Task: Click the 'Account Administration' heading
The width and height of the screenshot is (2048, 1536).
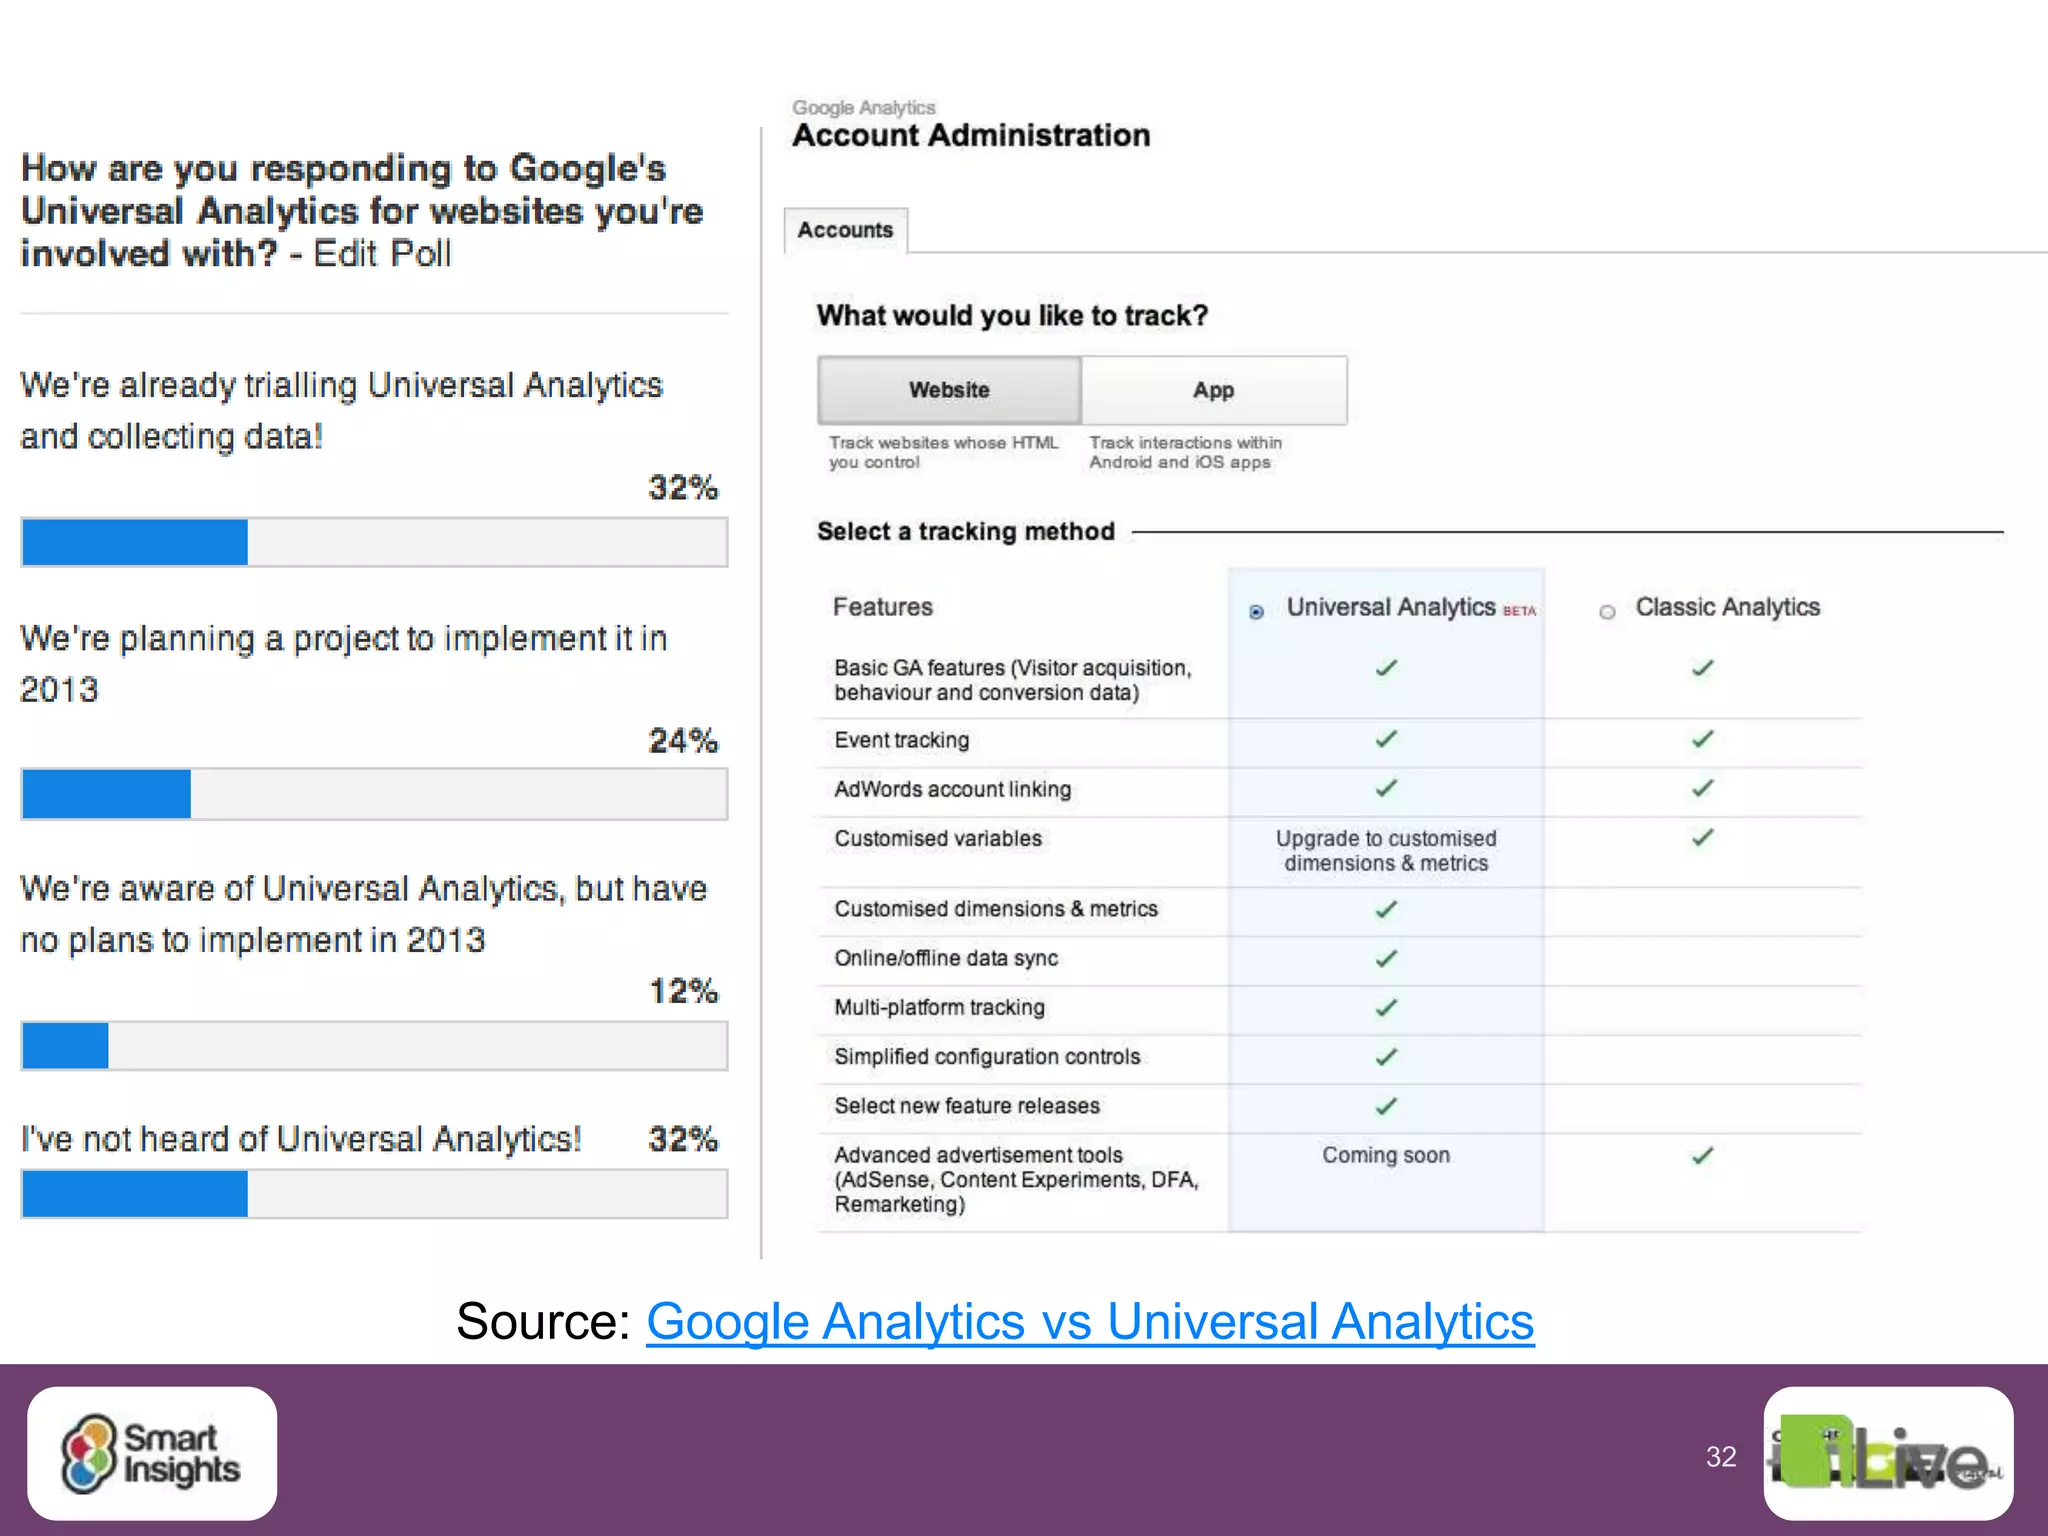Action: [971, 135]
